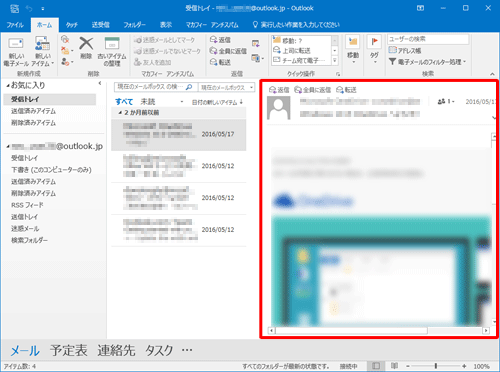Viewport: 500px width, 372px height.
Task: Open the マカフィー アンチスパム tab
Action: coord(212,25)
